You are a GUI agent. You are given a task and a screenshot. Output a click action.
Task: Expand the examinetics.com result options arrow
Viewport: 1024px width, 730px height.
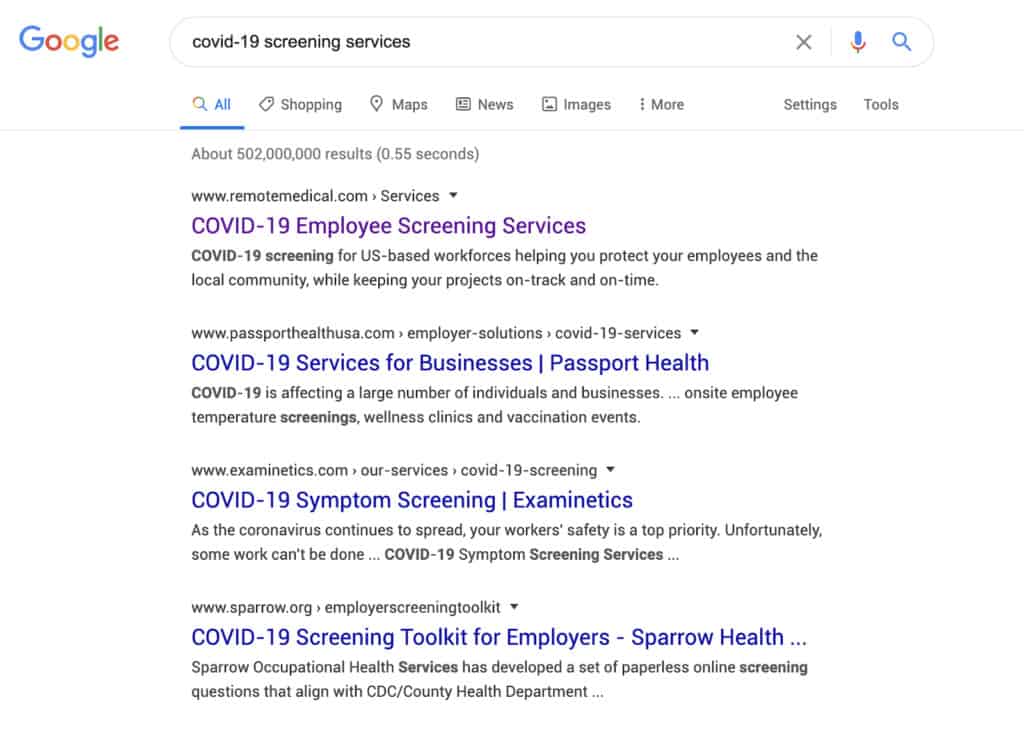610,469
